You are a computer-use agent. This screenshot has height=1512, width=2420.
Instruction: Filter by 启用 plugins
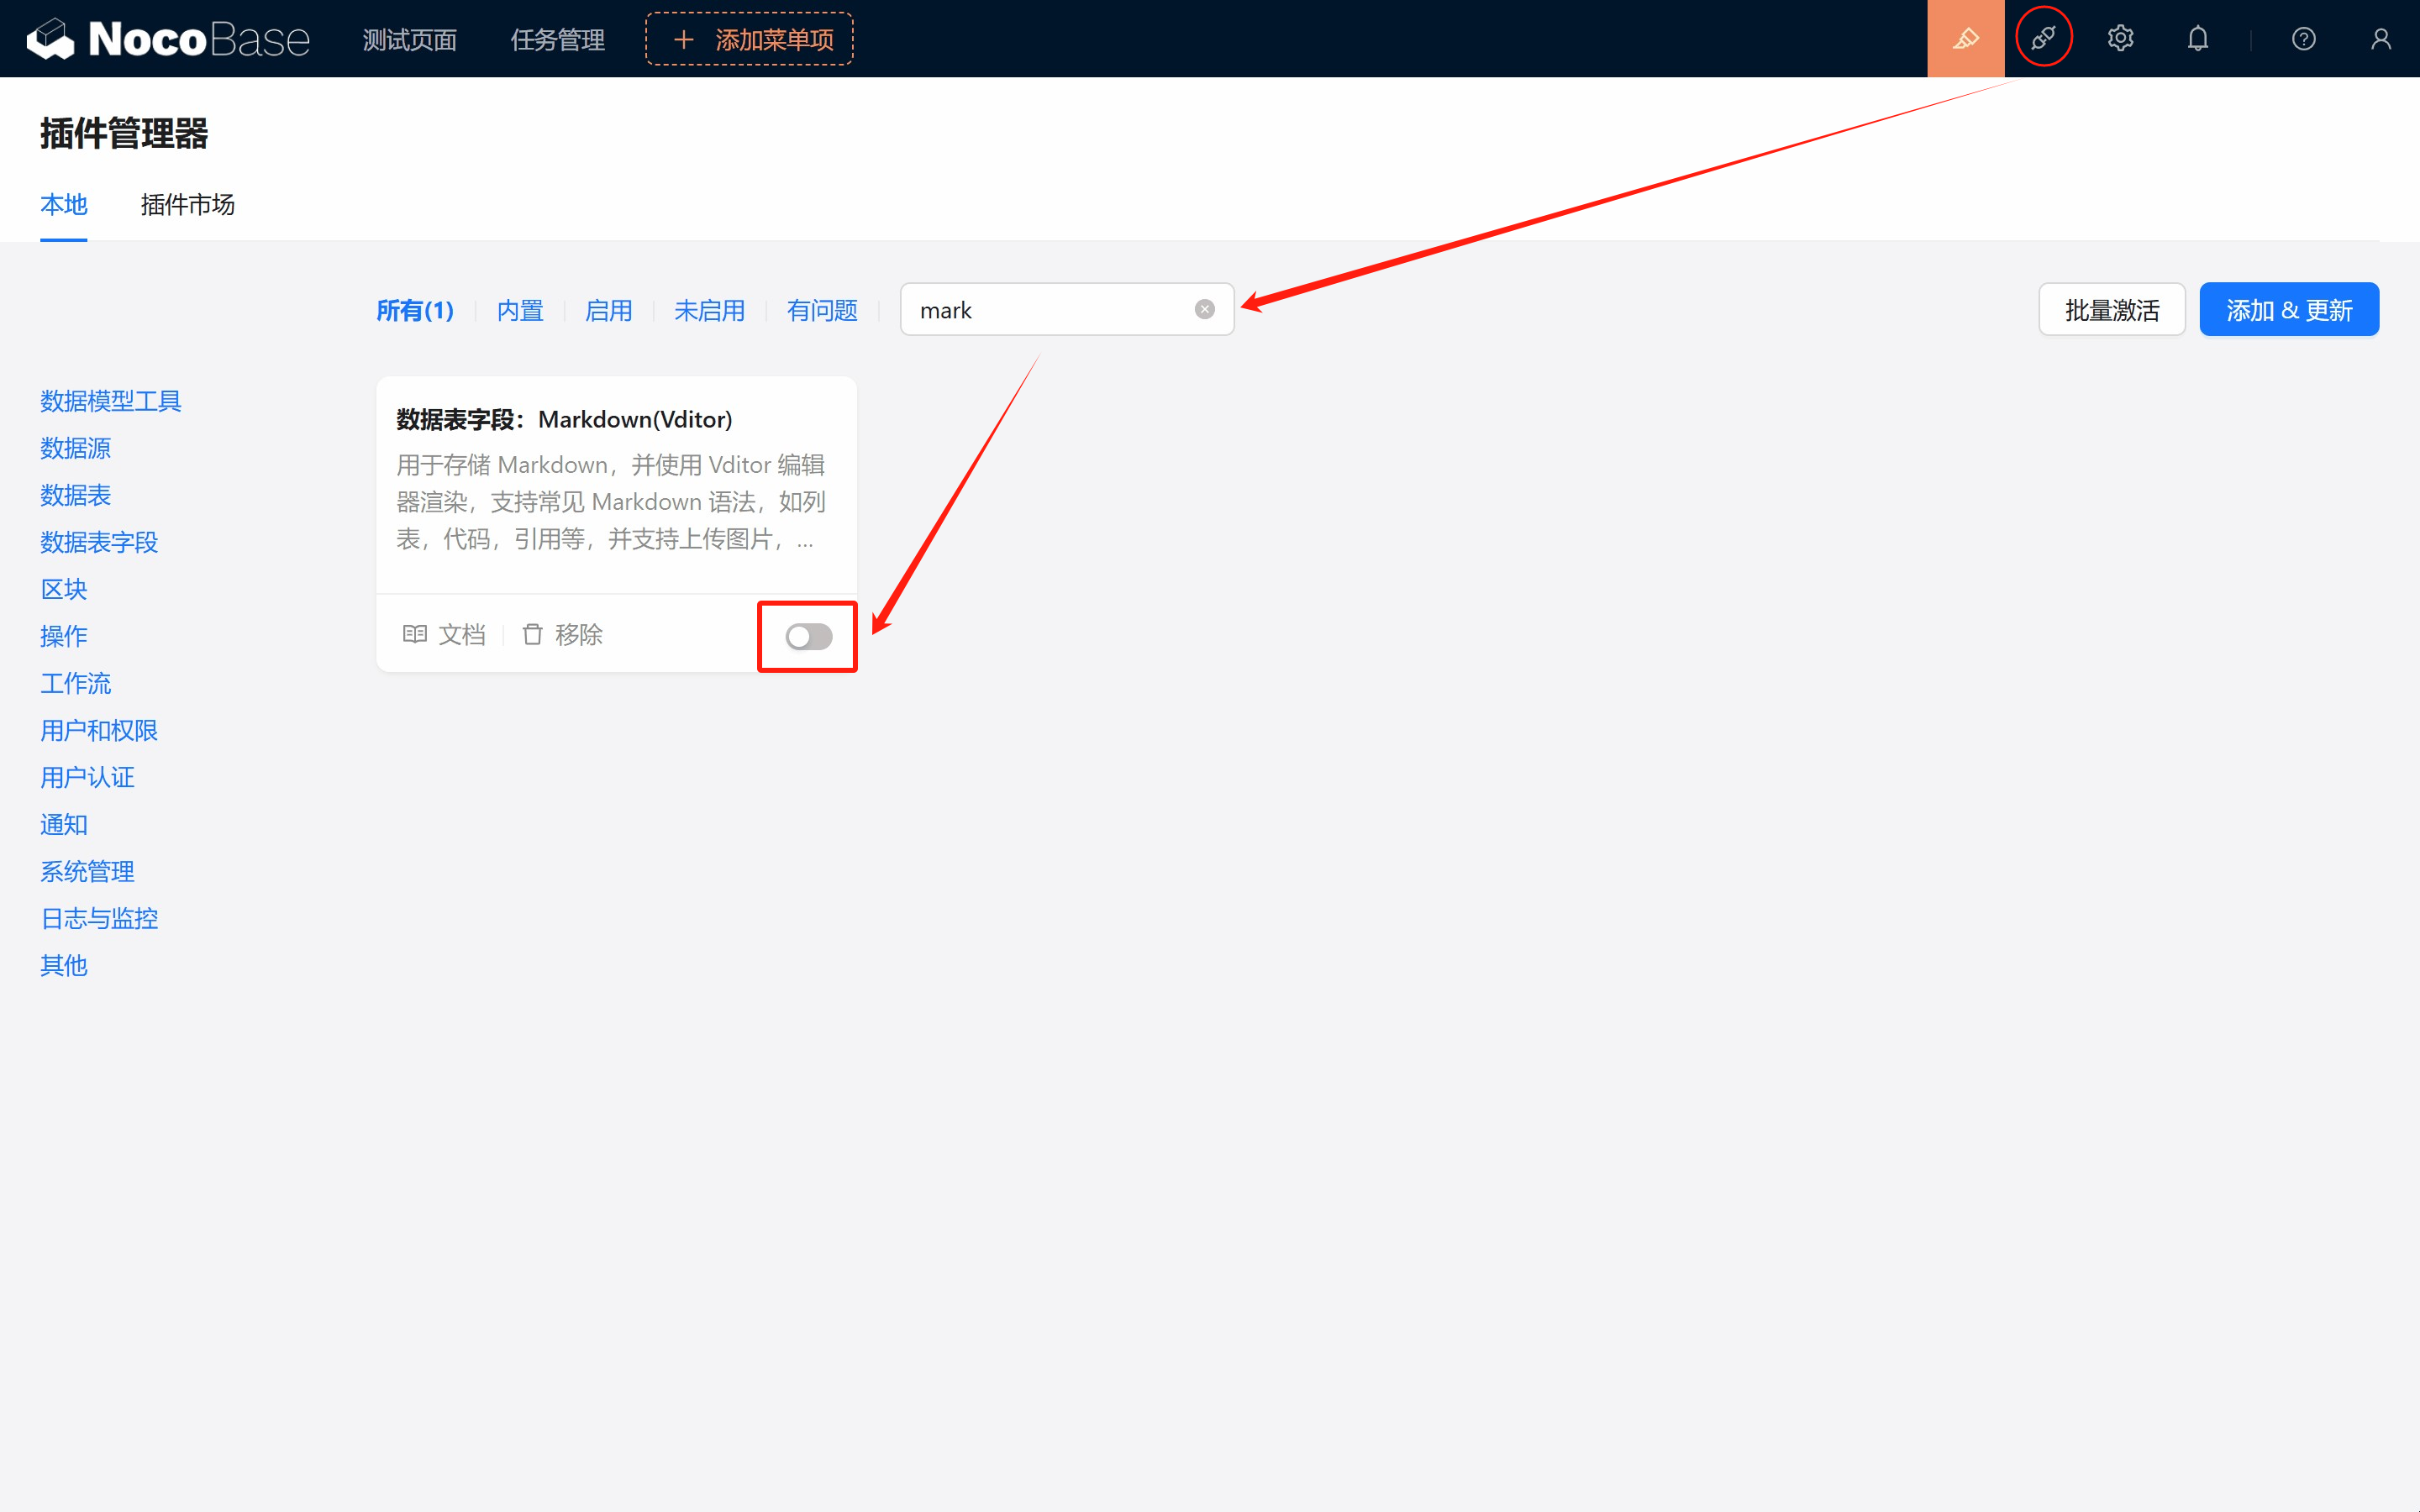[x=608, y=310]
